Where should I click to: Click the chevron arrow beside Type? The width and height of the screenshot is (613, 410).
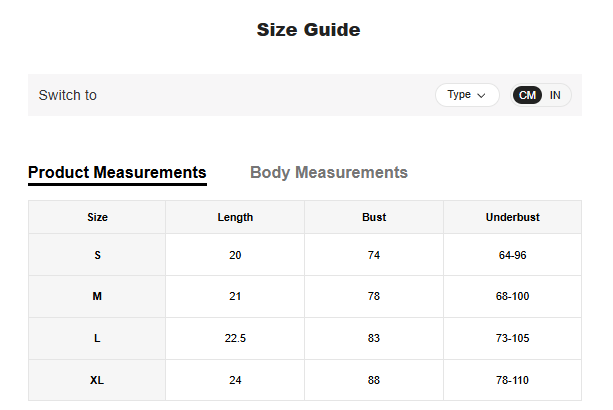point(481,96)
